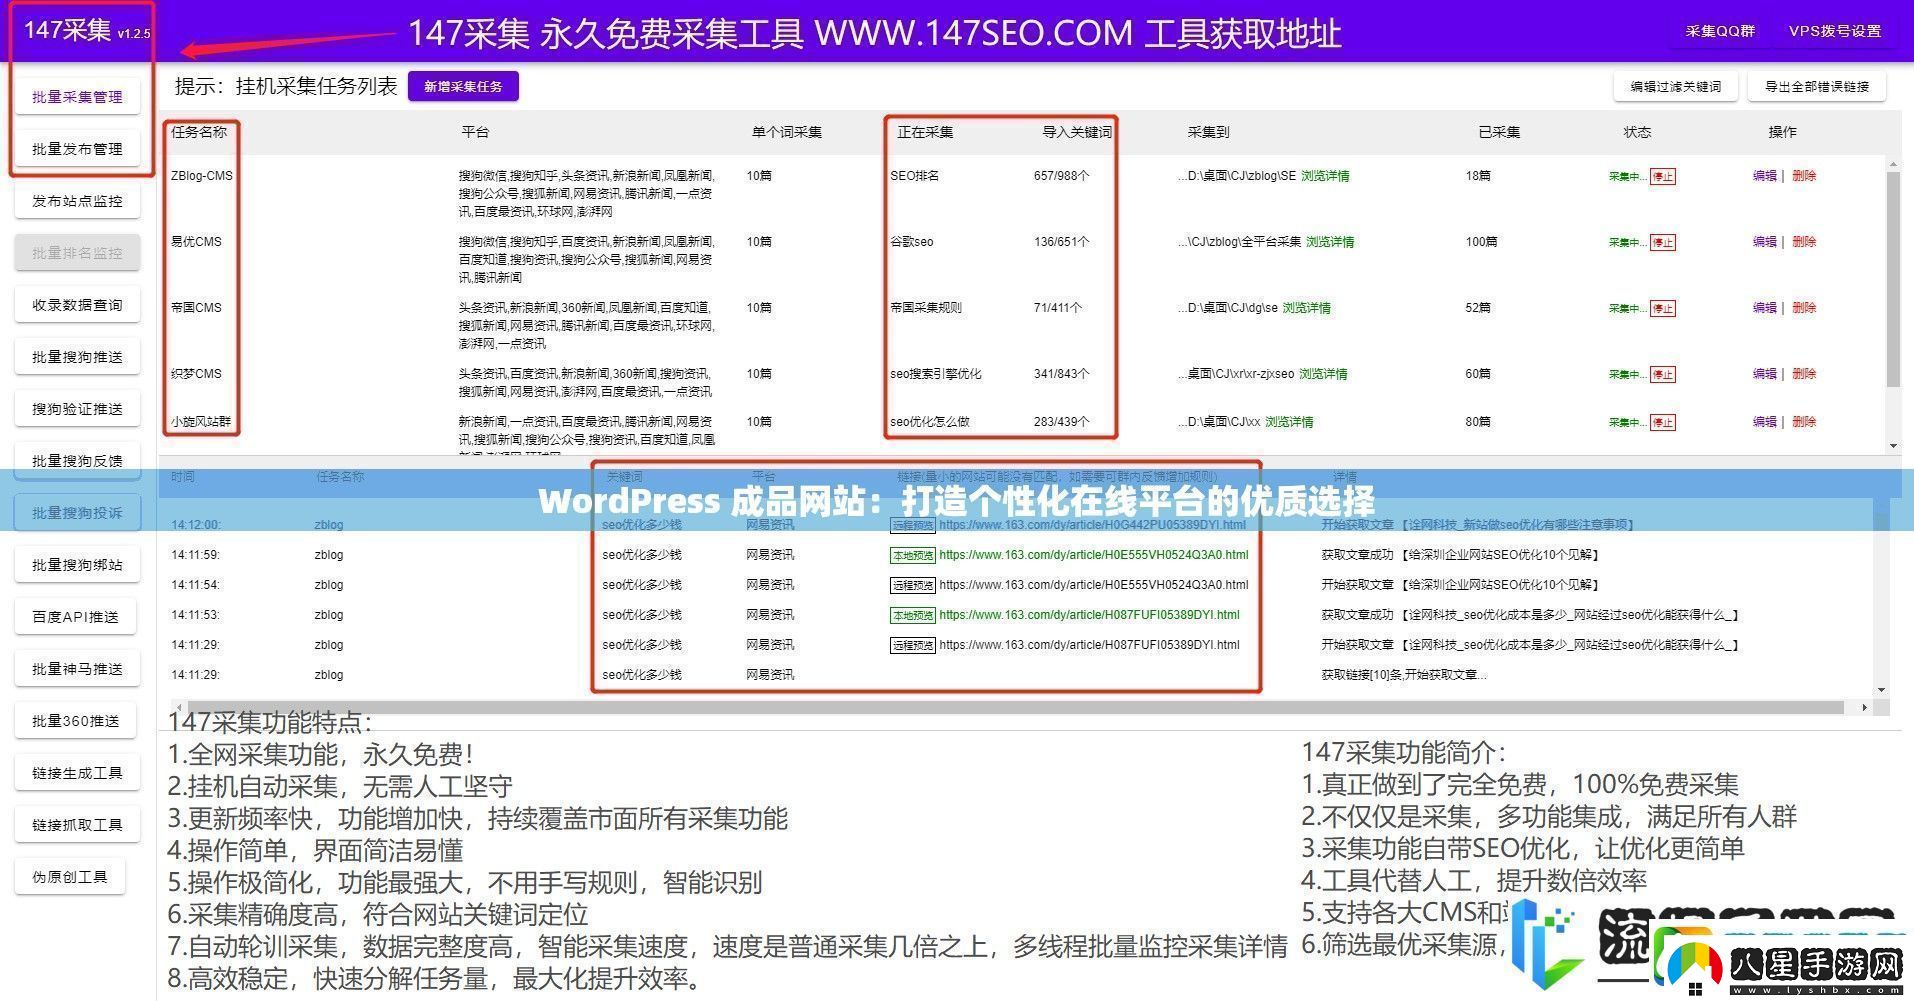Click 导出全部错误链接 button
This screenshot has height=1001, width=1914.
(1817, 87)
